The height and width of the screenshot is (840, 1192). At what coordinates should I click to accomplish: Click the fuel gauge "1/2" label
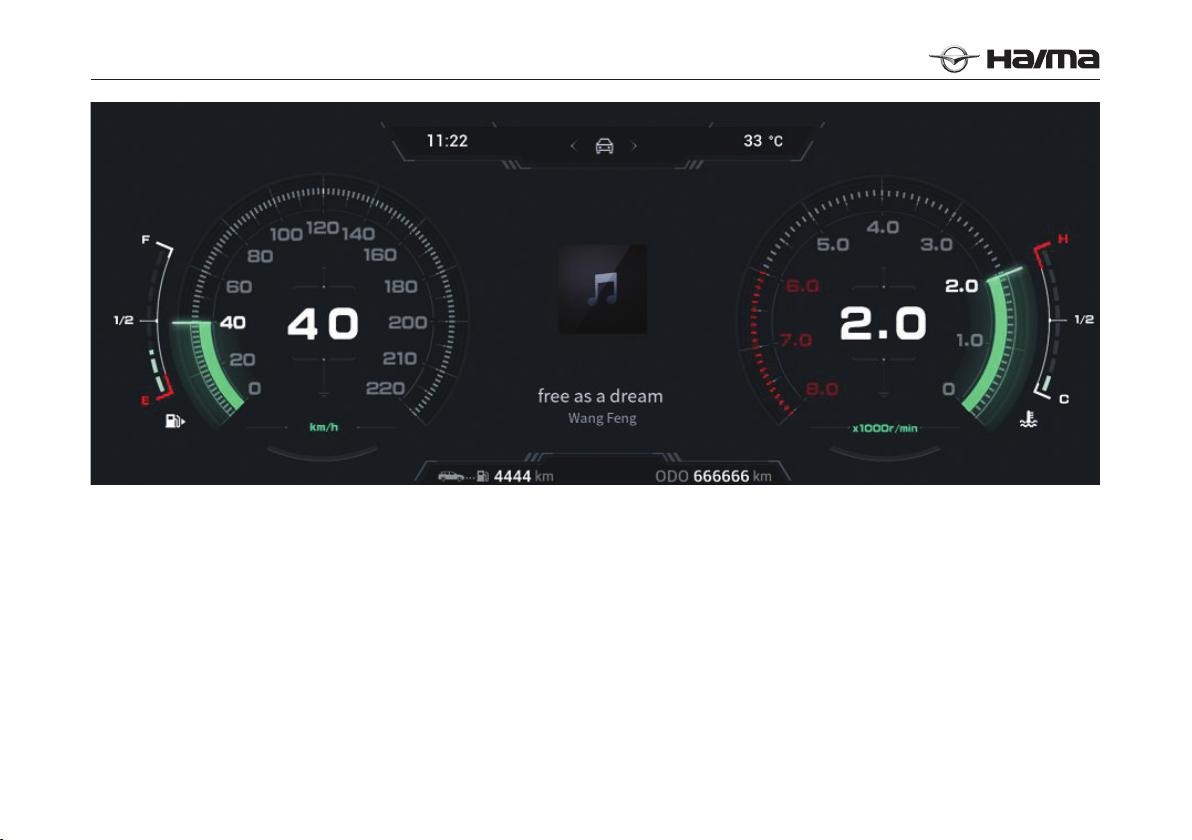click(x=123, y=321)
